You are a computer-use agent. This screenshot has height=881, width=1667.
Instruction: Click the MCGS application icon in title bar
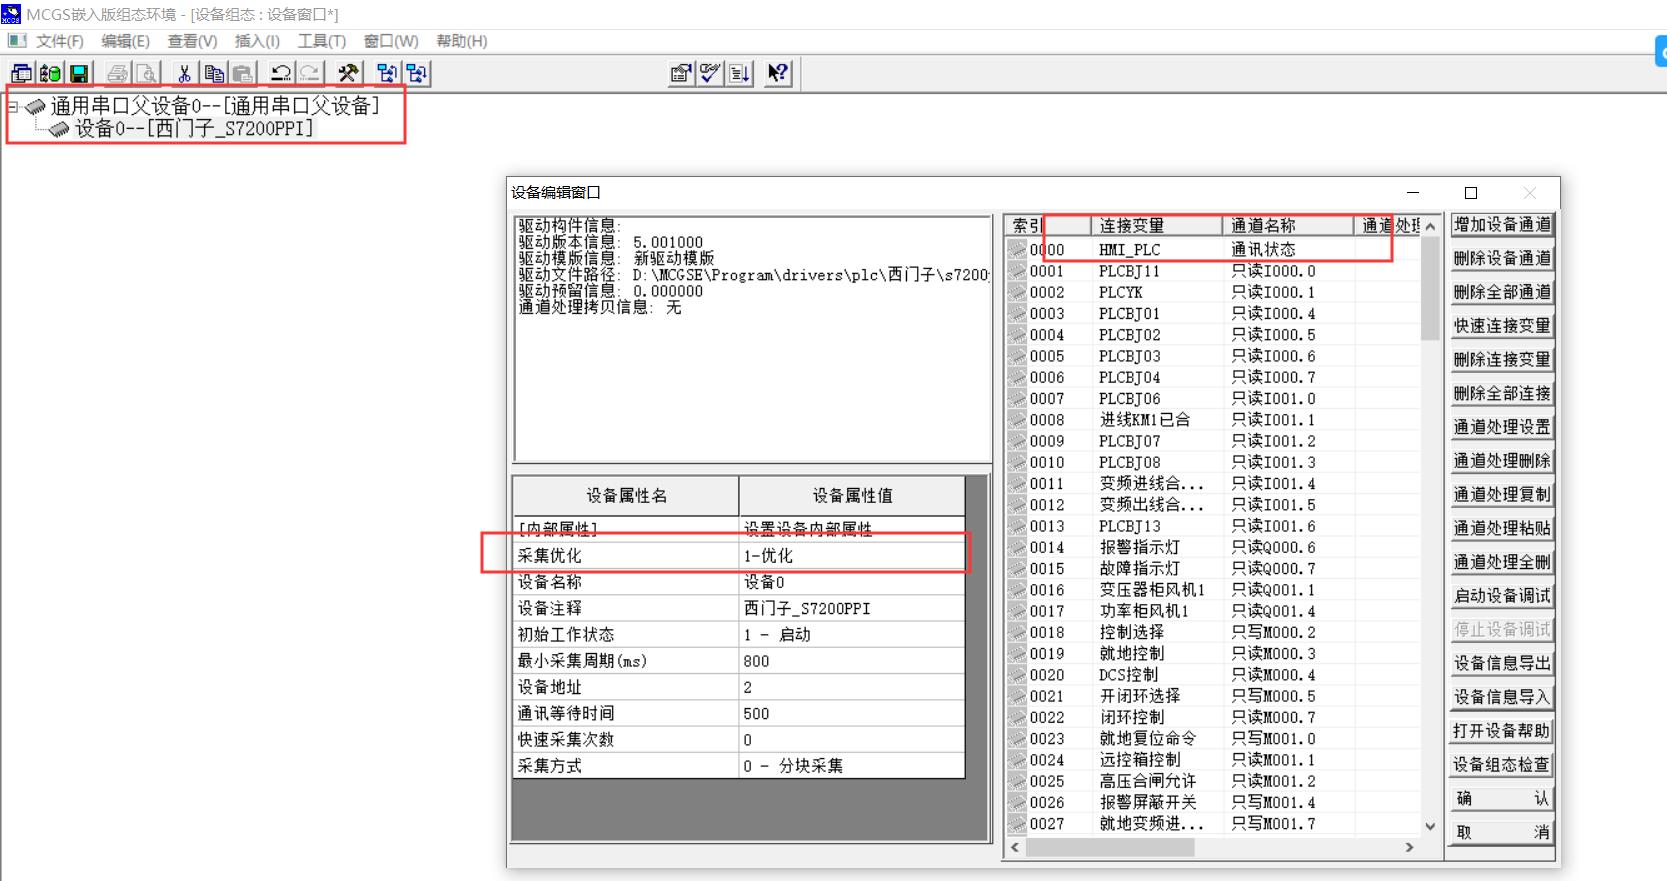tap(11, 14)
